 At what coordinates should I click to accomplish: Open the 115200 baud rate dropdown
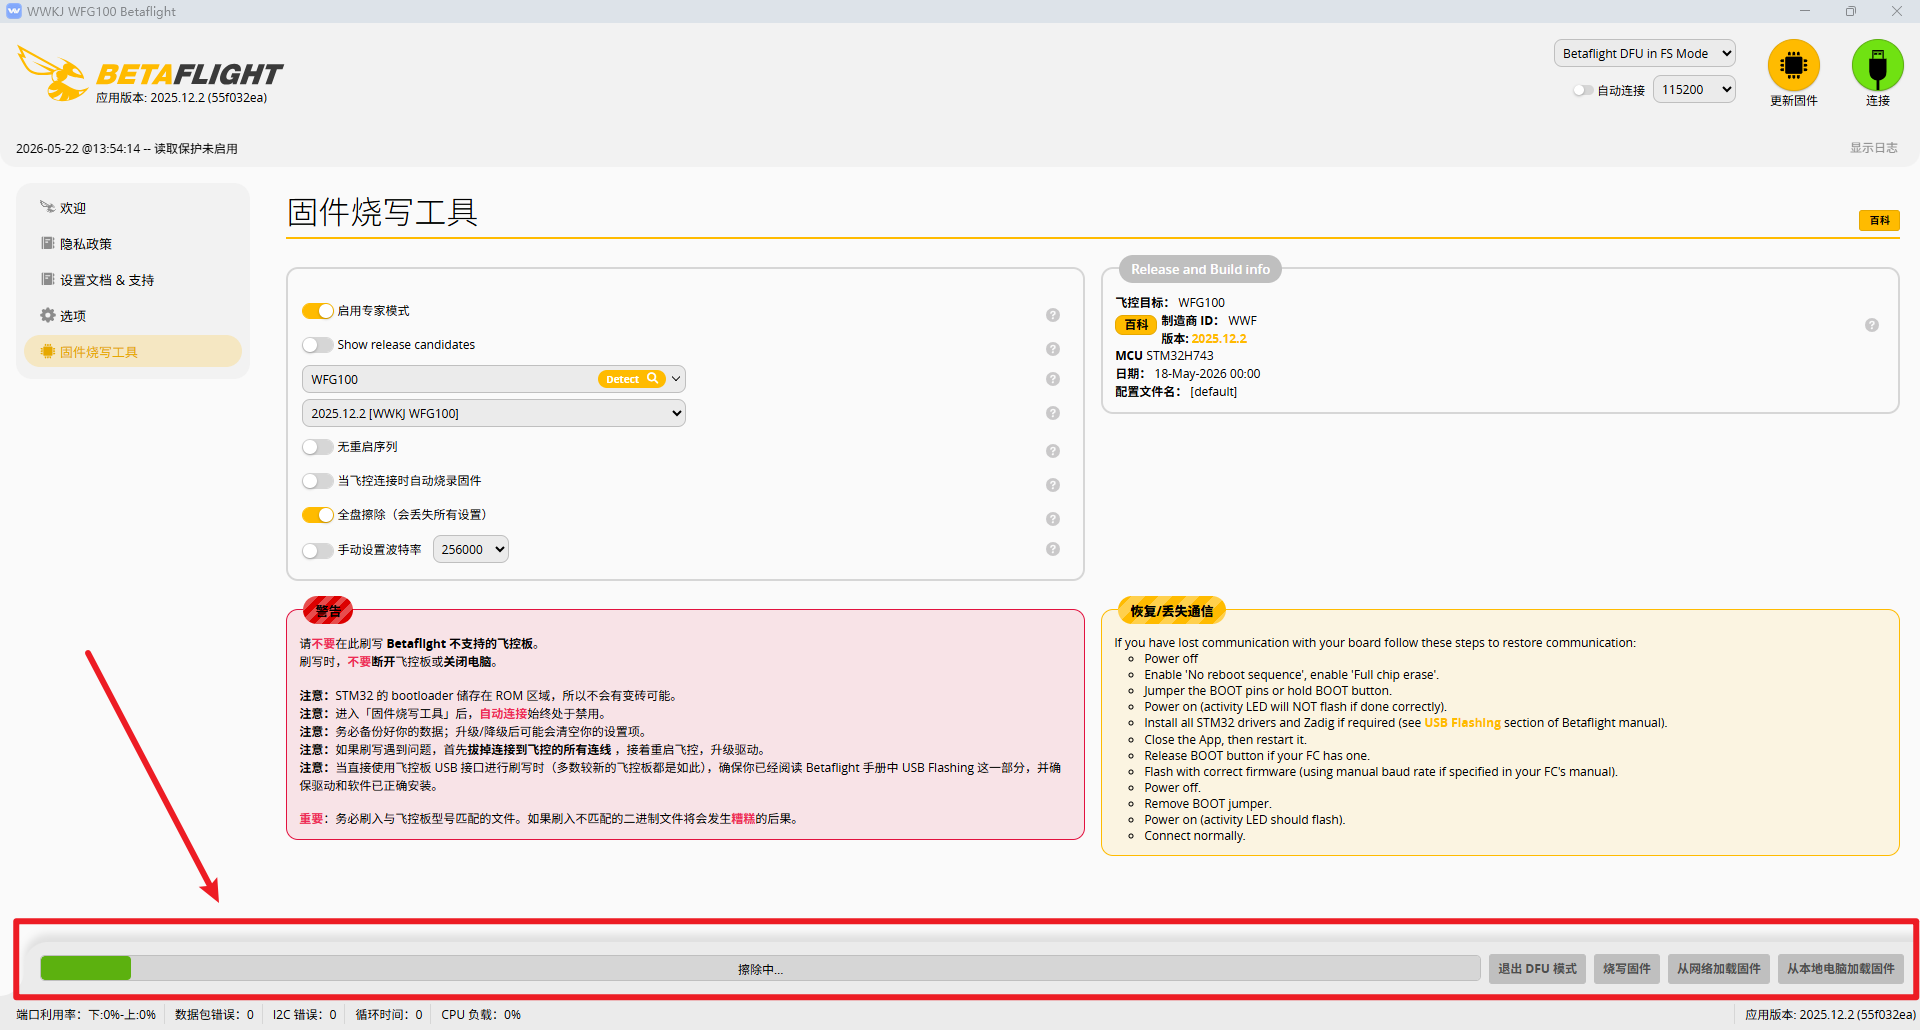[x=1694, y=90]
